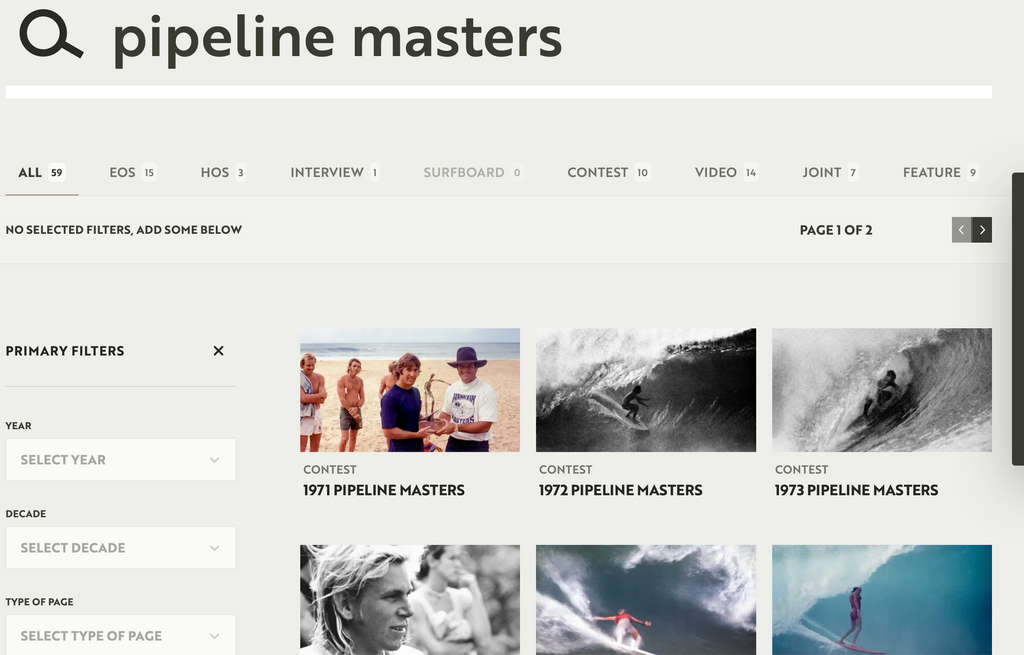Open the 1971 Pipeline Masters link

click(384, 490)
